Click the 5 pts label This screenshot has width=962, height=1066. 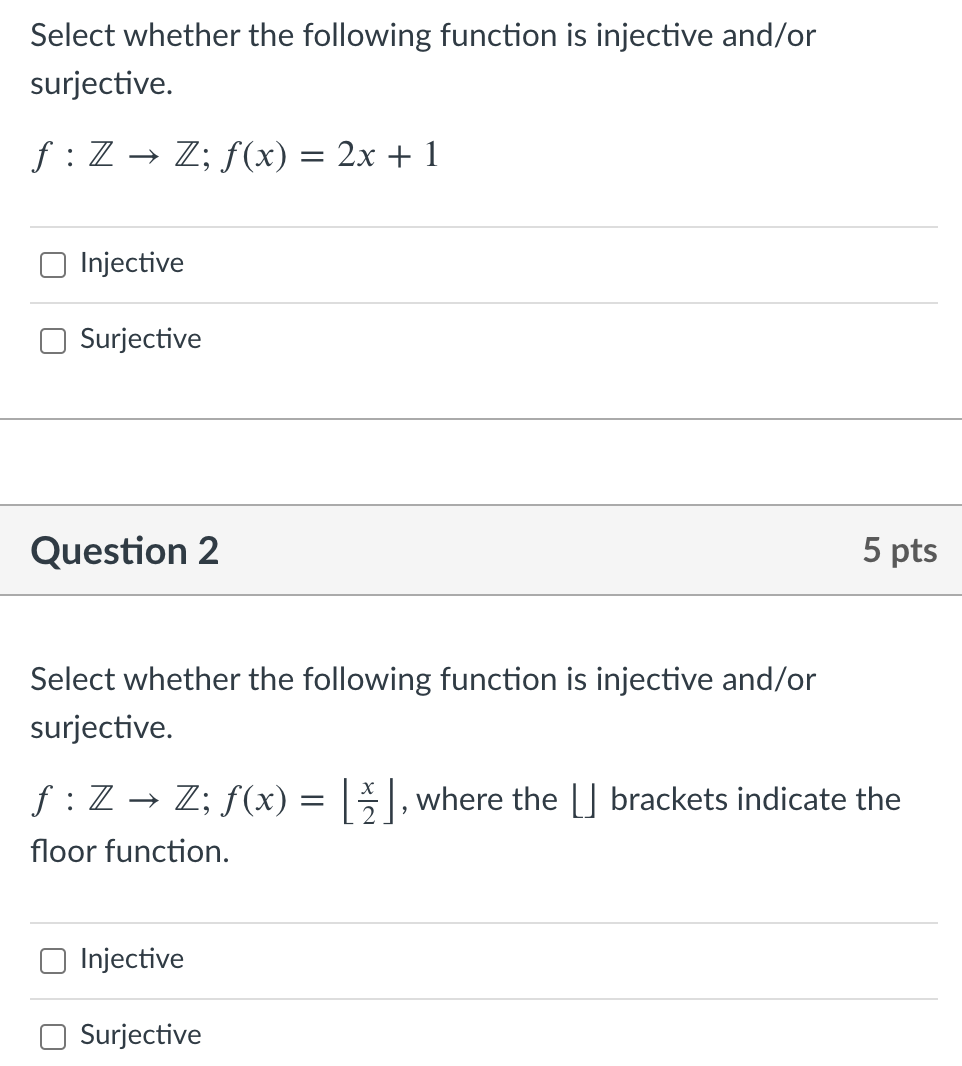tap(900, 550)
